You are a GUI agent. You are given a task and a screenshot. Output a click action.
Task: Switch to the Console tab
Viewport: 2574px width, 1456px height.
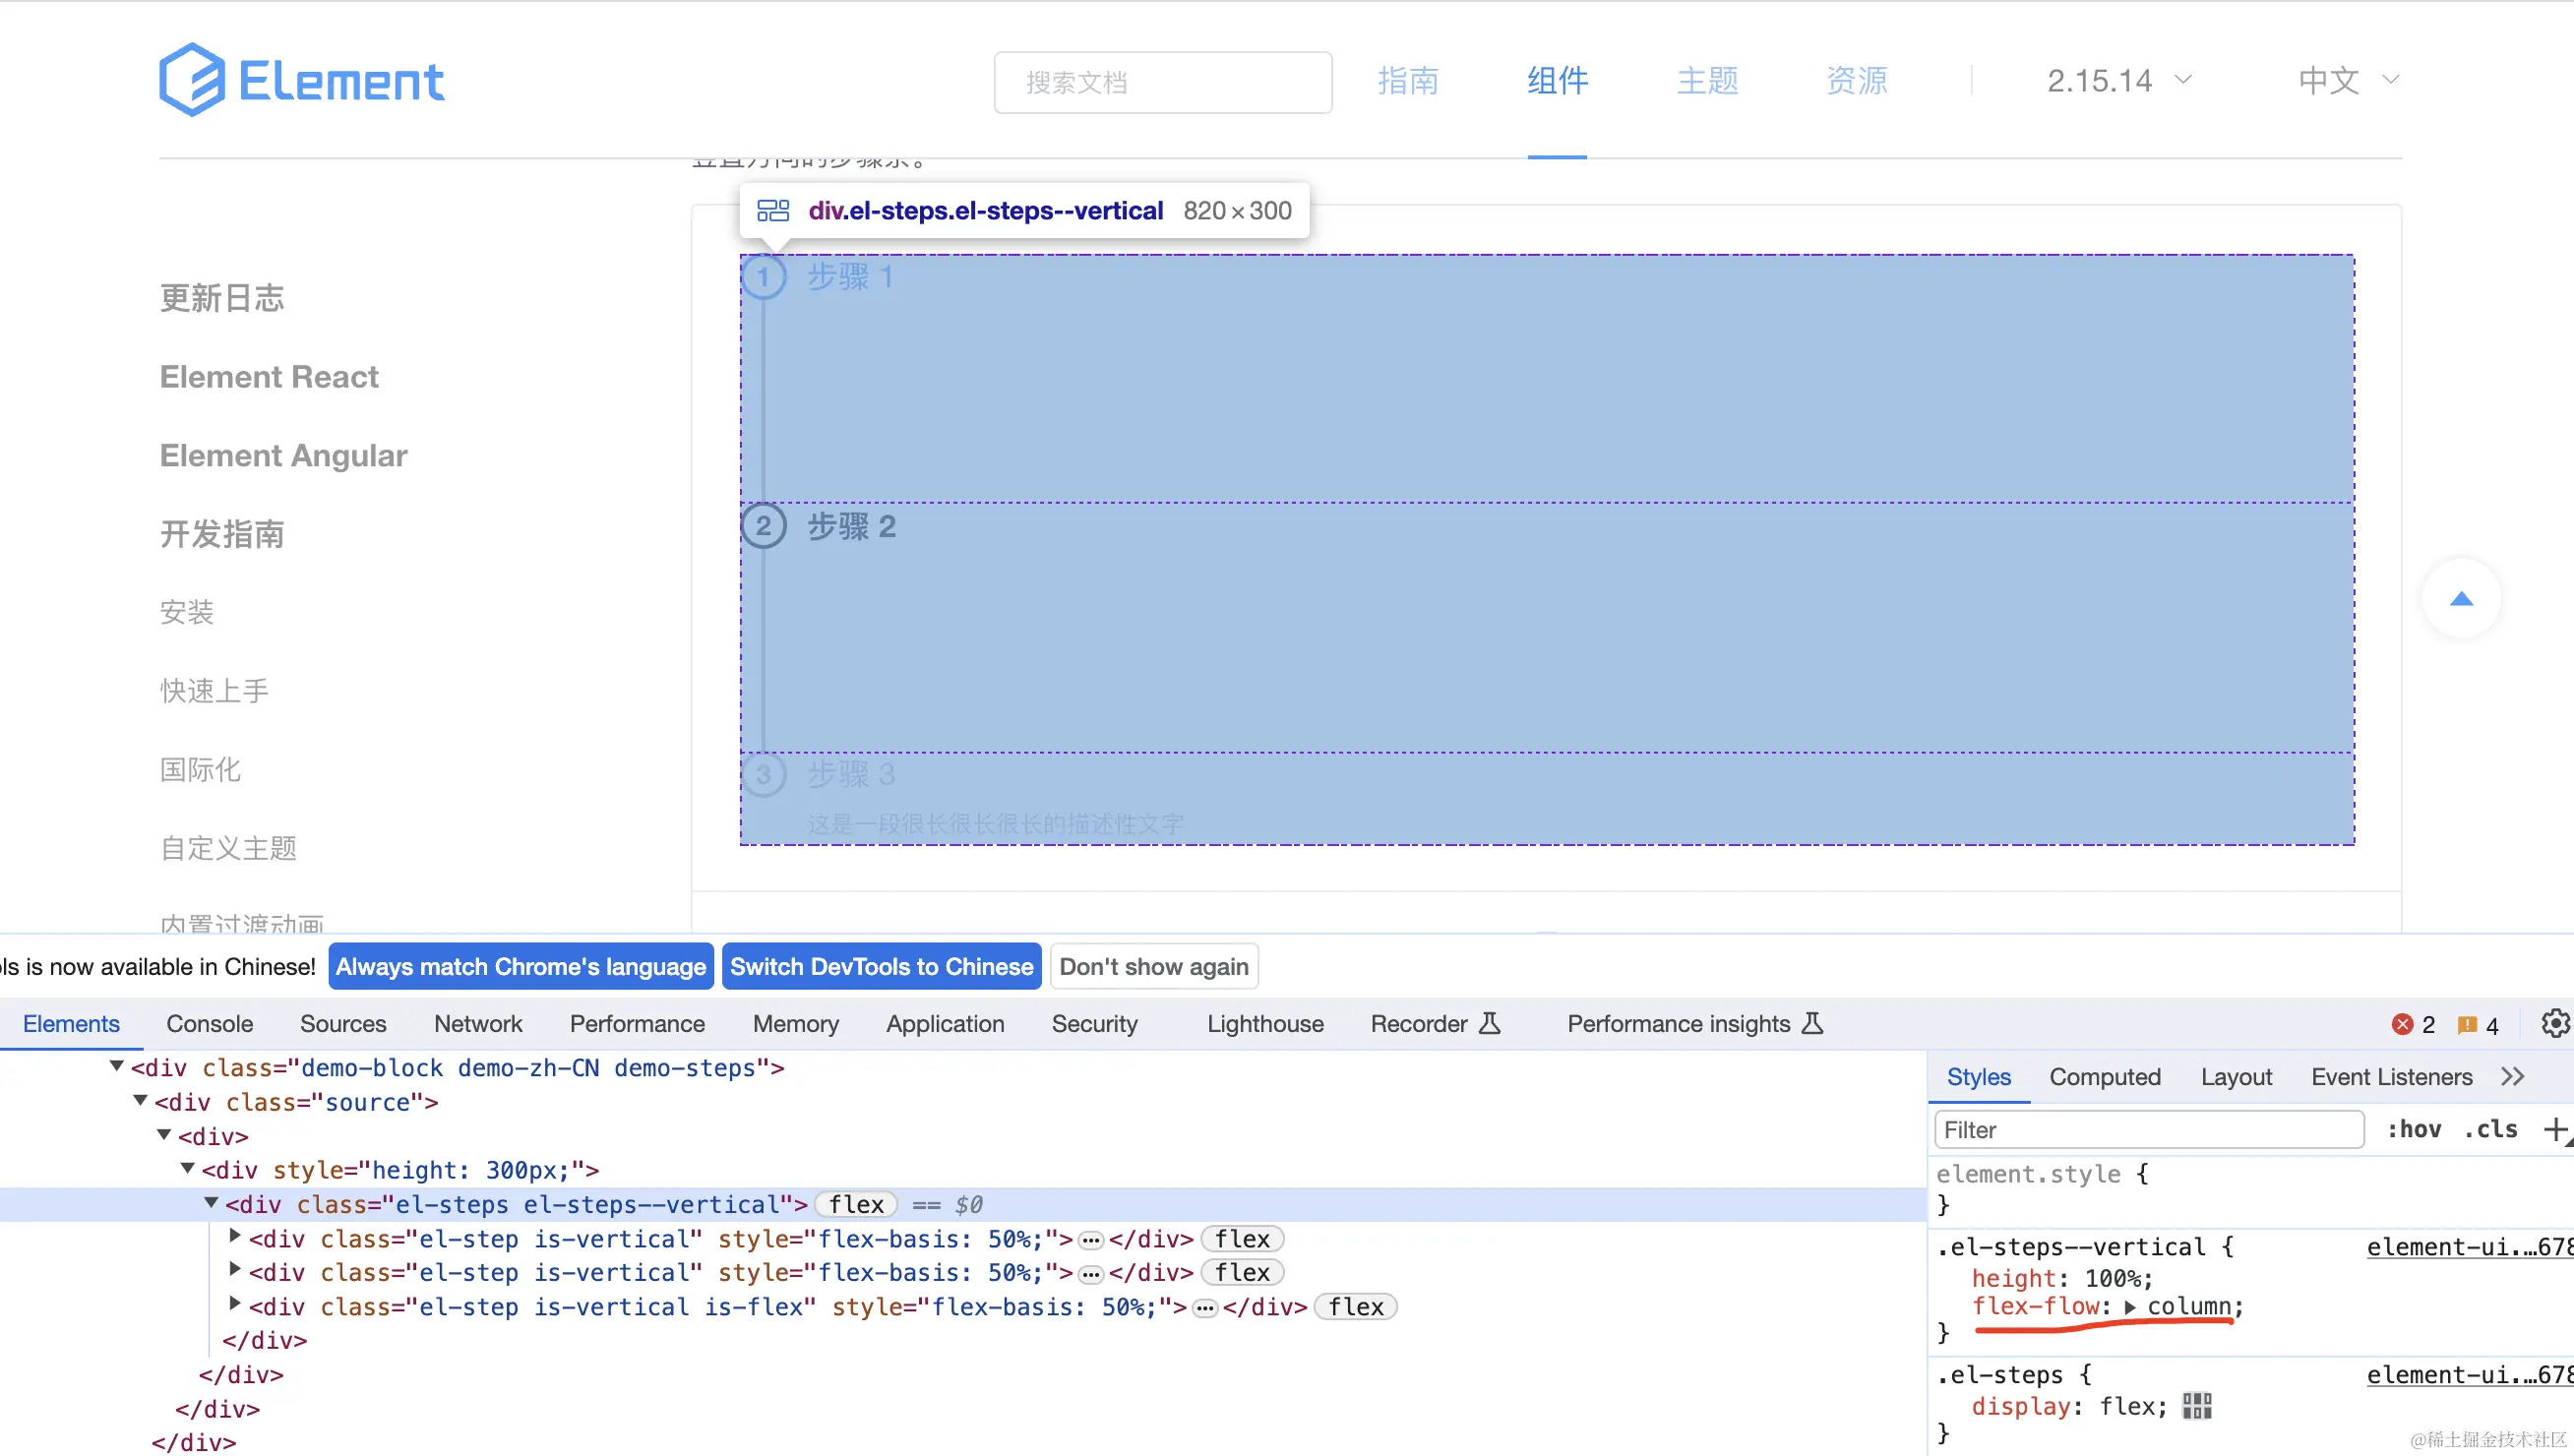(x=209, y=1023)
